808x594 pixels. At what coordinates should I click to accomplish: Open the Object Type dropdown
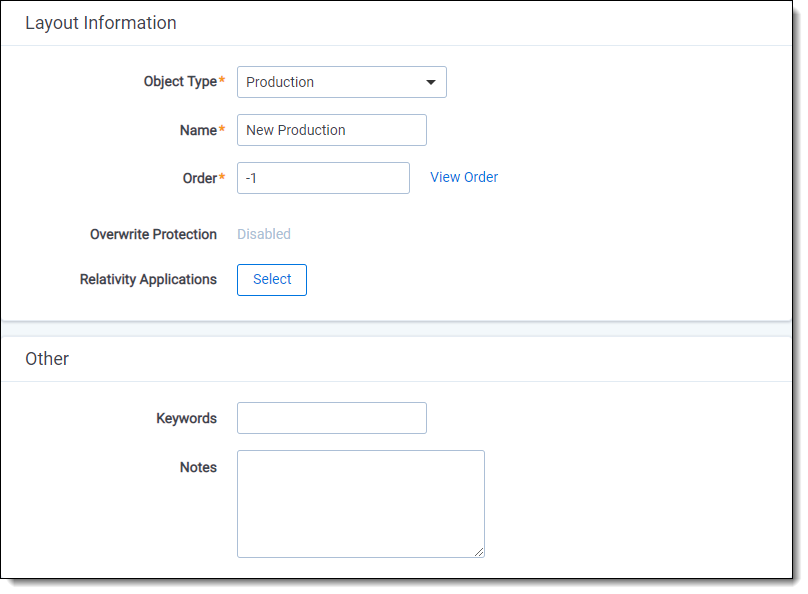click(x=330, y=82)
